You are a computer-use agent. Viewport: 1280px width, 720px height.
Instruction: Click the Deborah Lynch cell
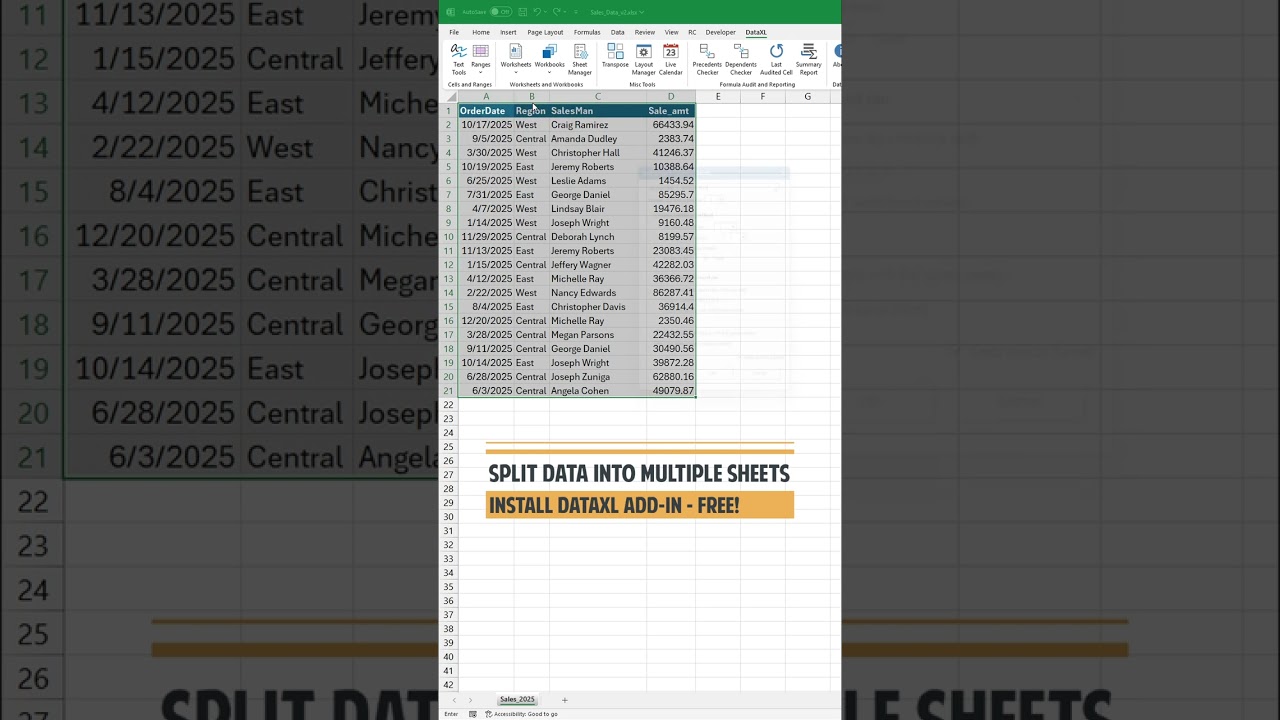click(x=598, y=237)
